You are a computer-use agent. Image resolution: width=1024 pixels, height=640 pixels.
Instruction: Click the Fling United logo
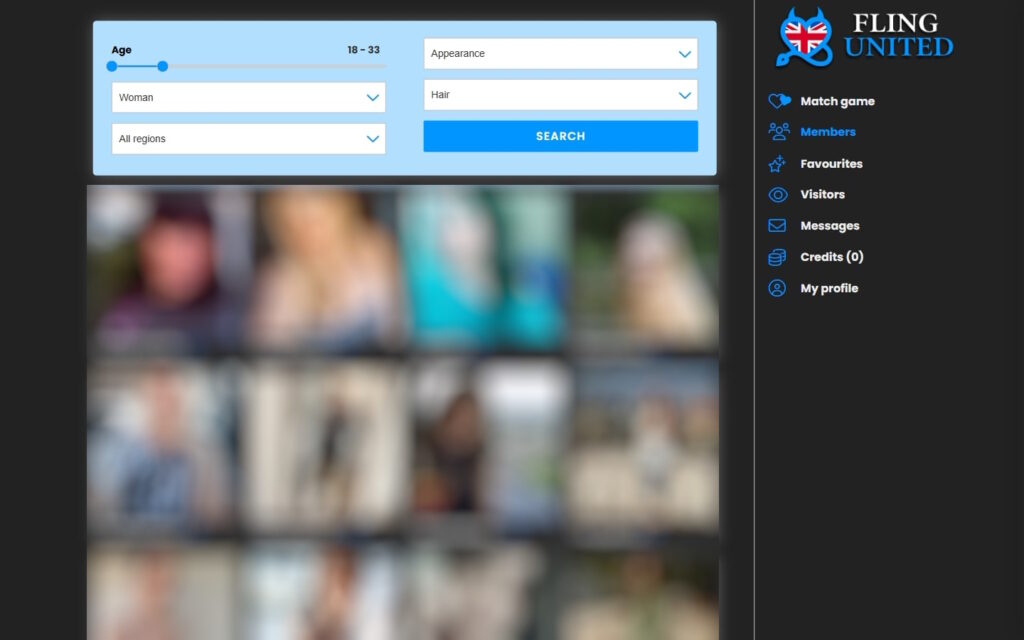tap(864, 37)
